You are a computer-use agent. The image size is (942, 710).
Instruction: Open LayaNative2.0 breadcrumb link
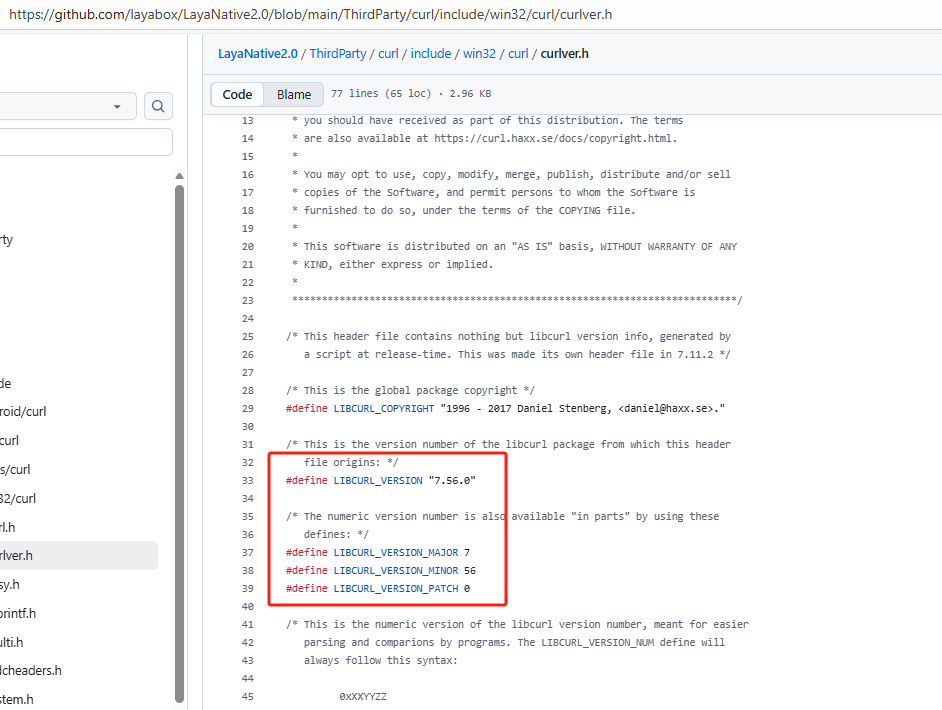click(x=258, y=53)
